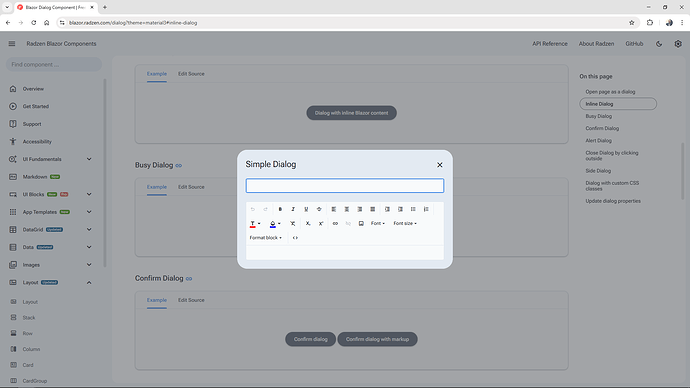Open Edit Source tab in Inline Dialog
The height and width of the screenshot is (388, 690).
point(191,74)
